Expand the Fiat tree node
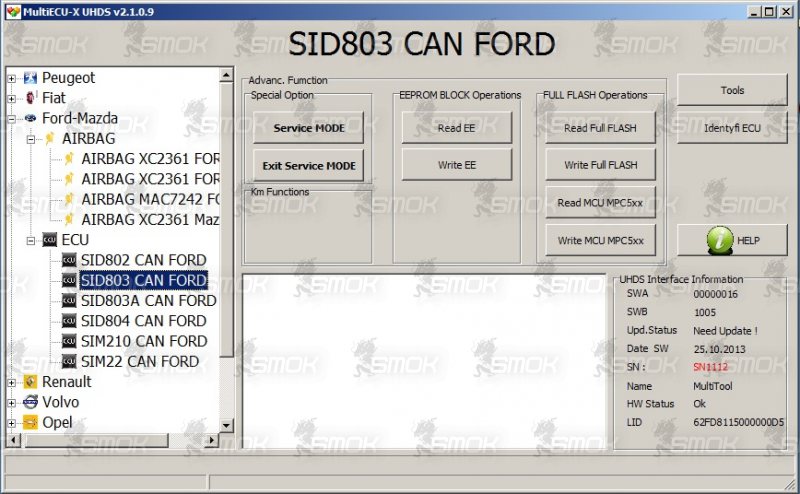800x494 pixels. [11, 98]
